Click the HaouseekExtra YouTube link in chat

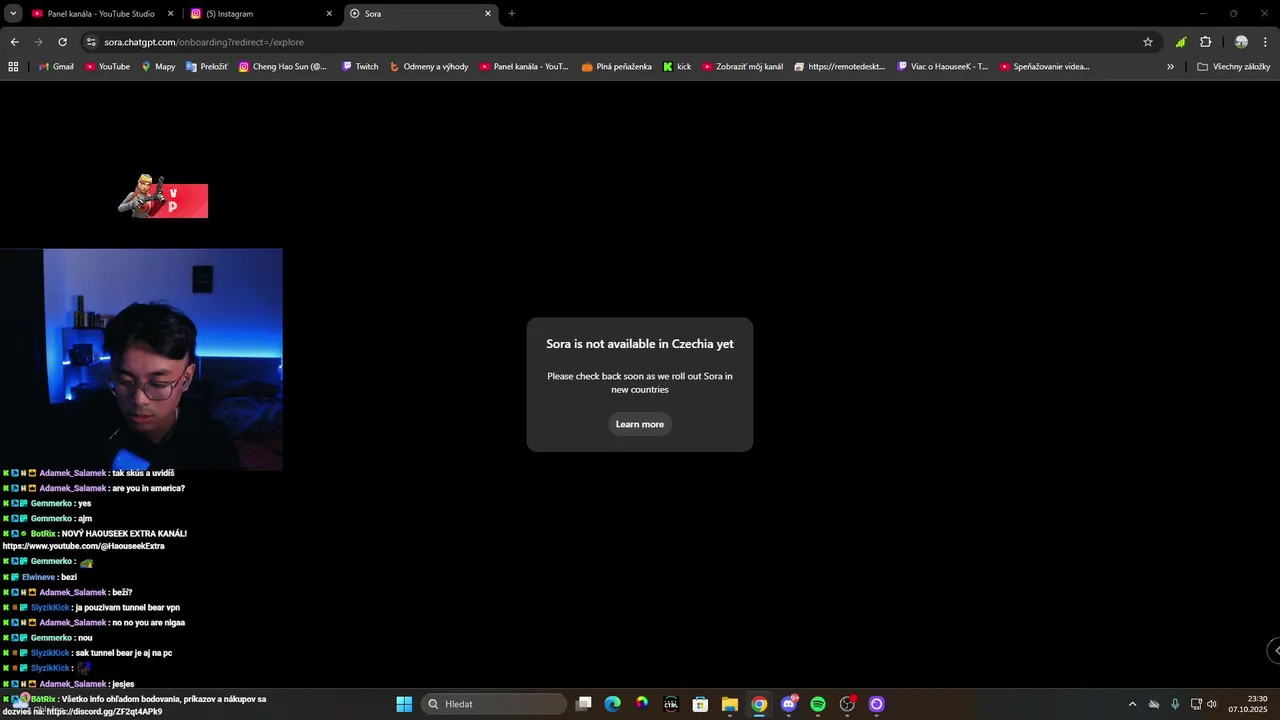(83, 546)
